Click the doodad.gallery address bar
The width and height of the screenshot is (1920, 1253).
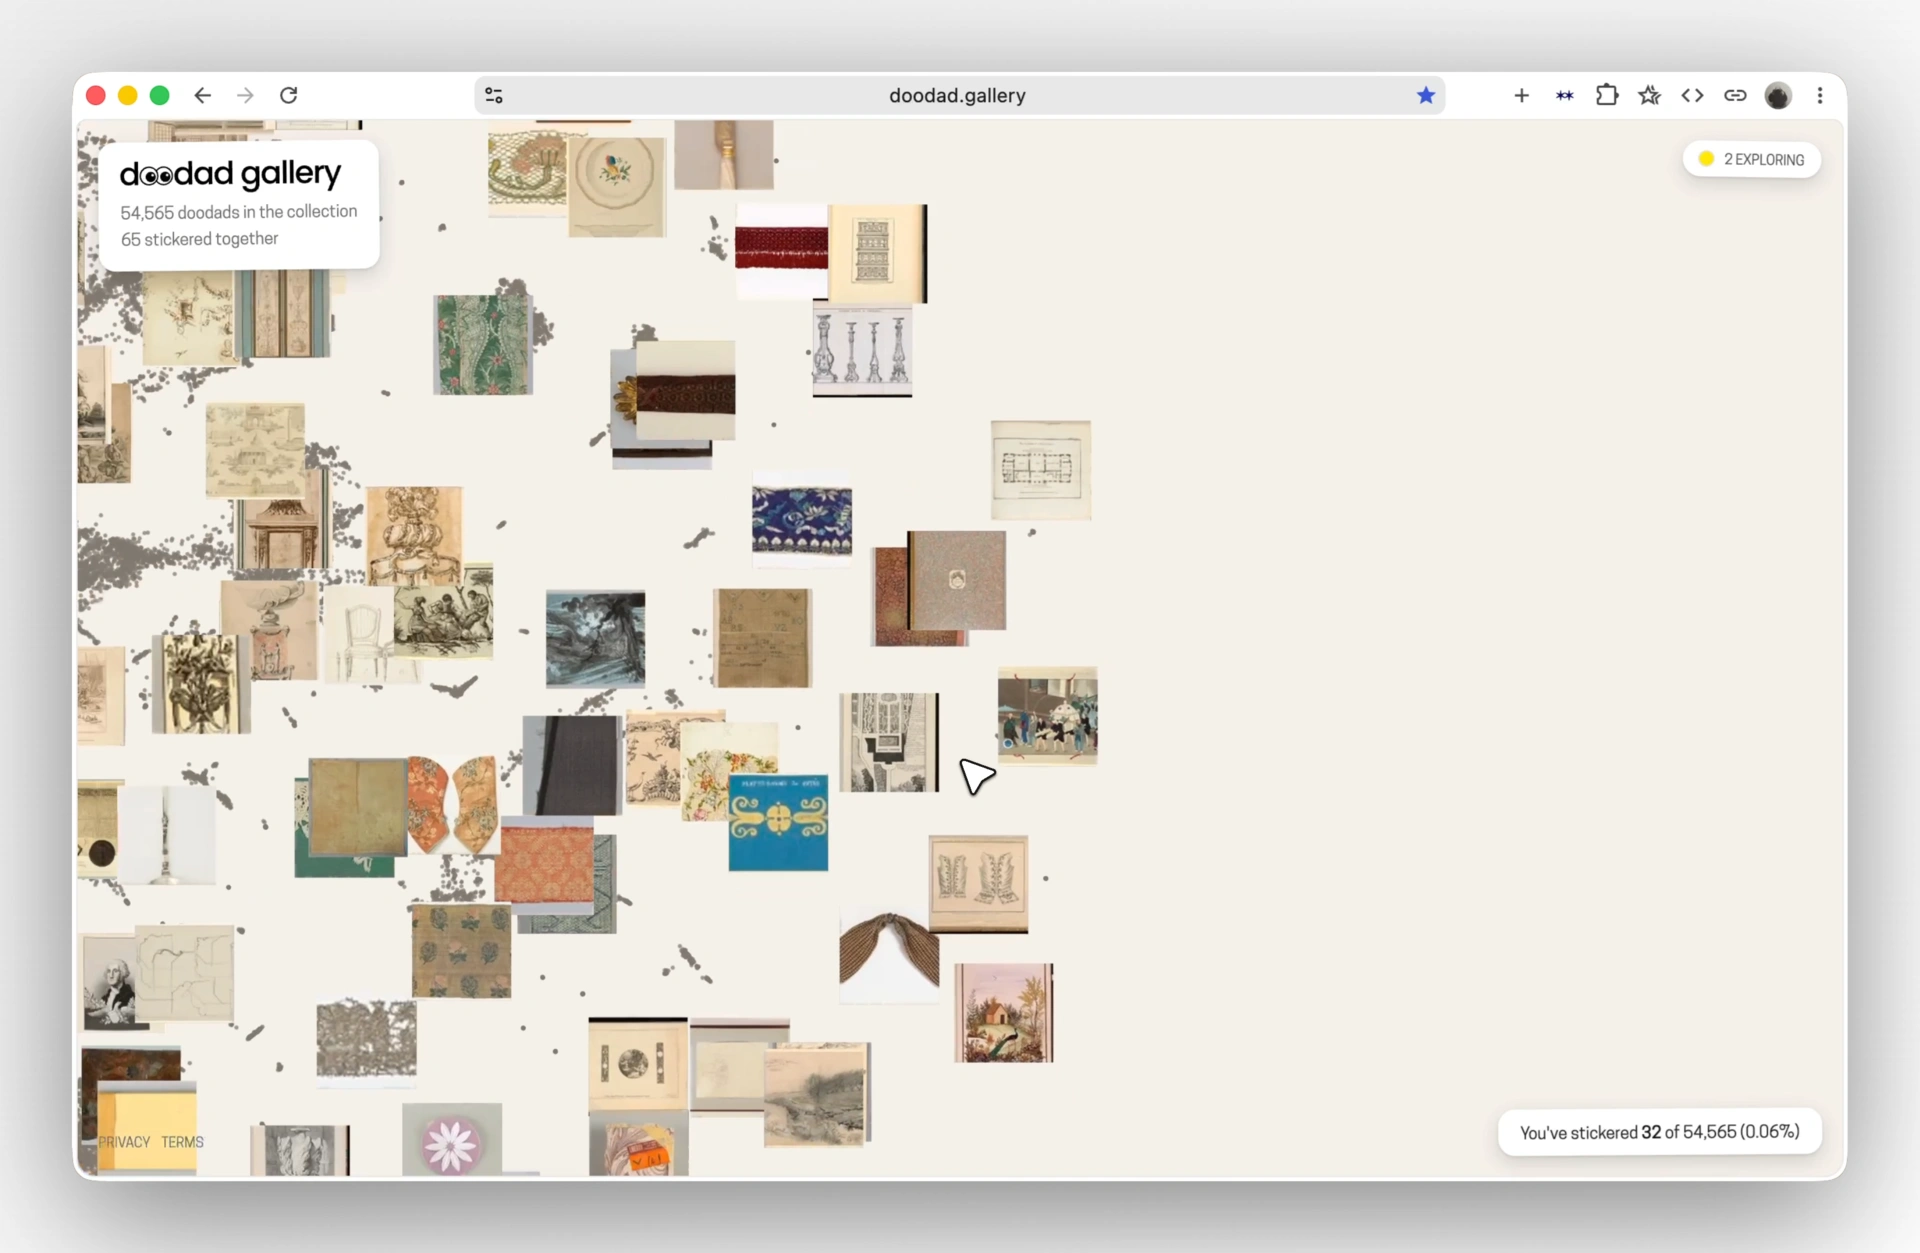coord(958,95)
